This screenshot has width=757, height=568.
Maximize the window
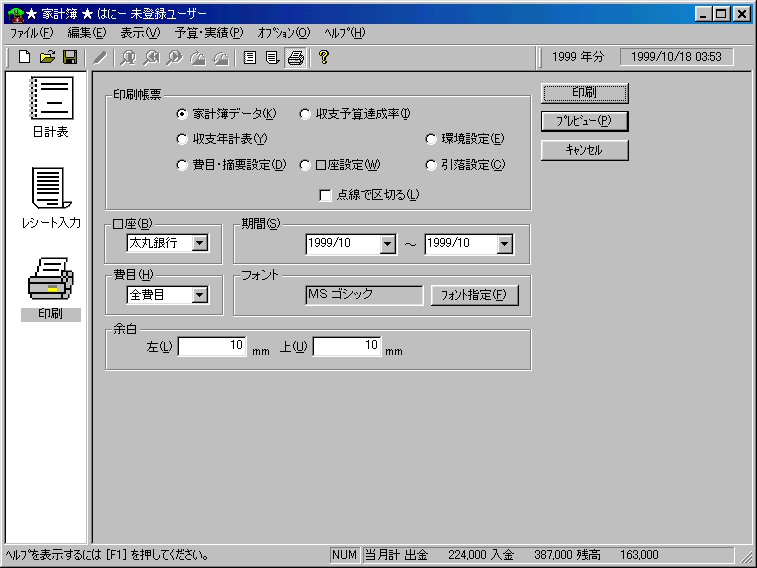(x=721, y=14)
